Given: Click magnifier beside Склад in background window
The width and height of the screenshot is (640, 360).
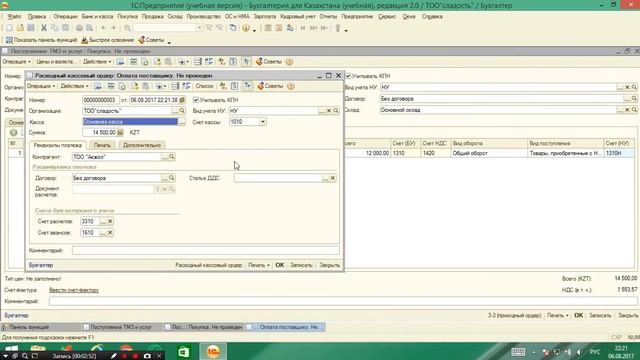Looking at the screenshot, I should point(634,110).
